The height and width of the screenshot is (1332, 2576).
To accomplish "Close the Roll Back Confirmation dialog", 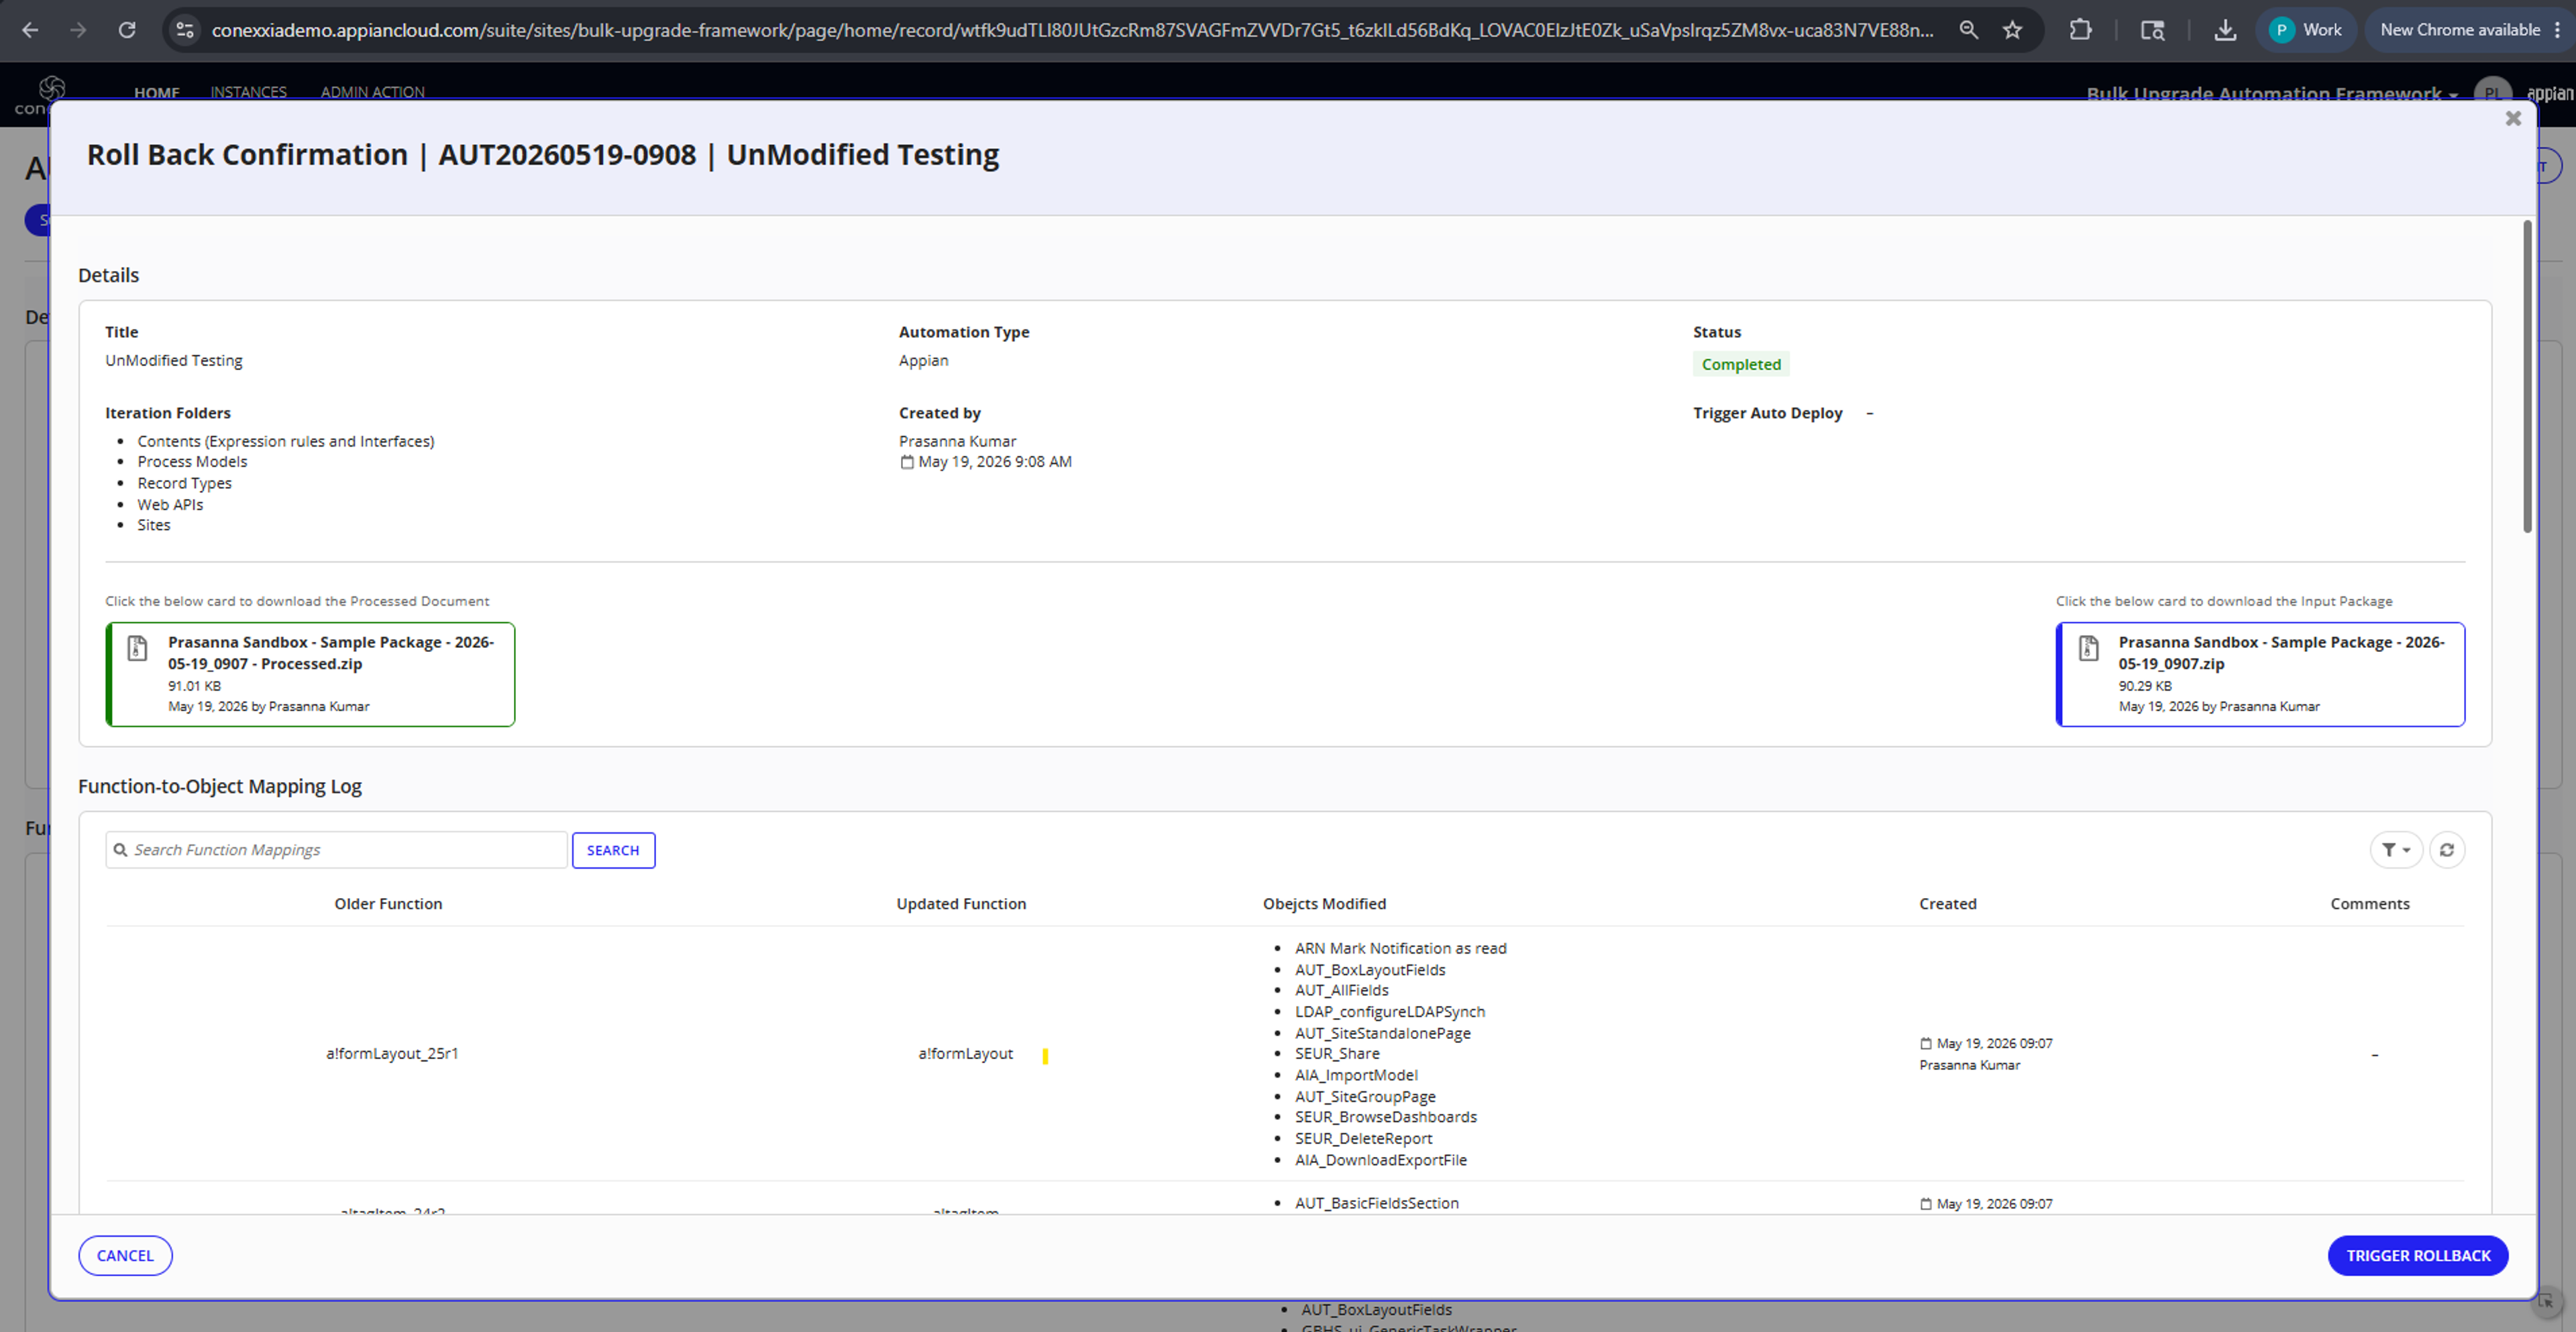I will [2513, 119].
